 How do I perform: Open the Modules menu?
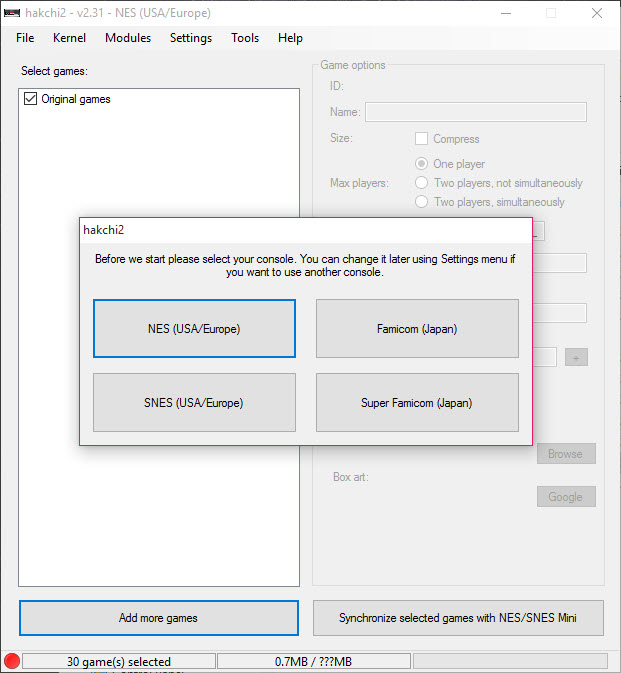[128, 38]
